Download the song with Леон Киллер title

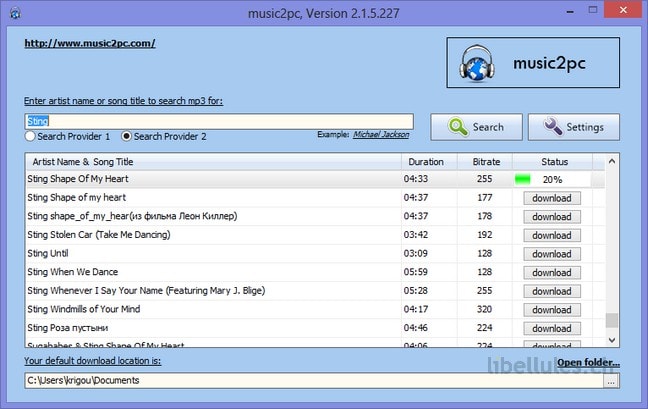point(552,217)
